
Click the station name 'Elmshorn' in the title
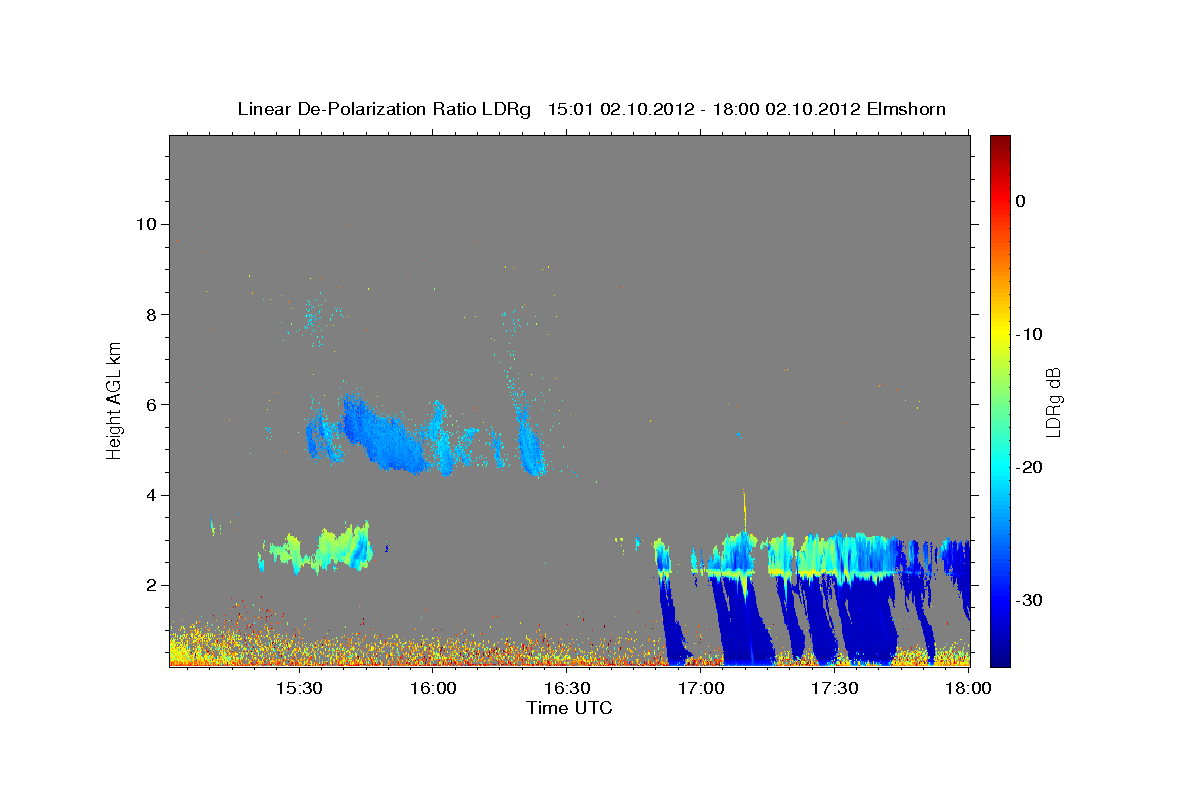pos(904,109)
